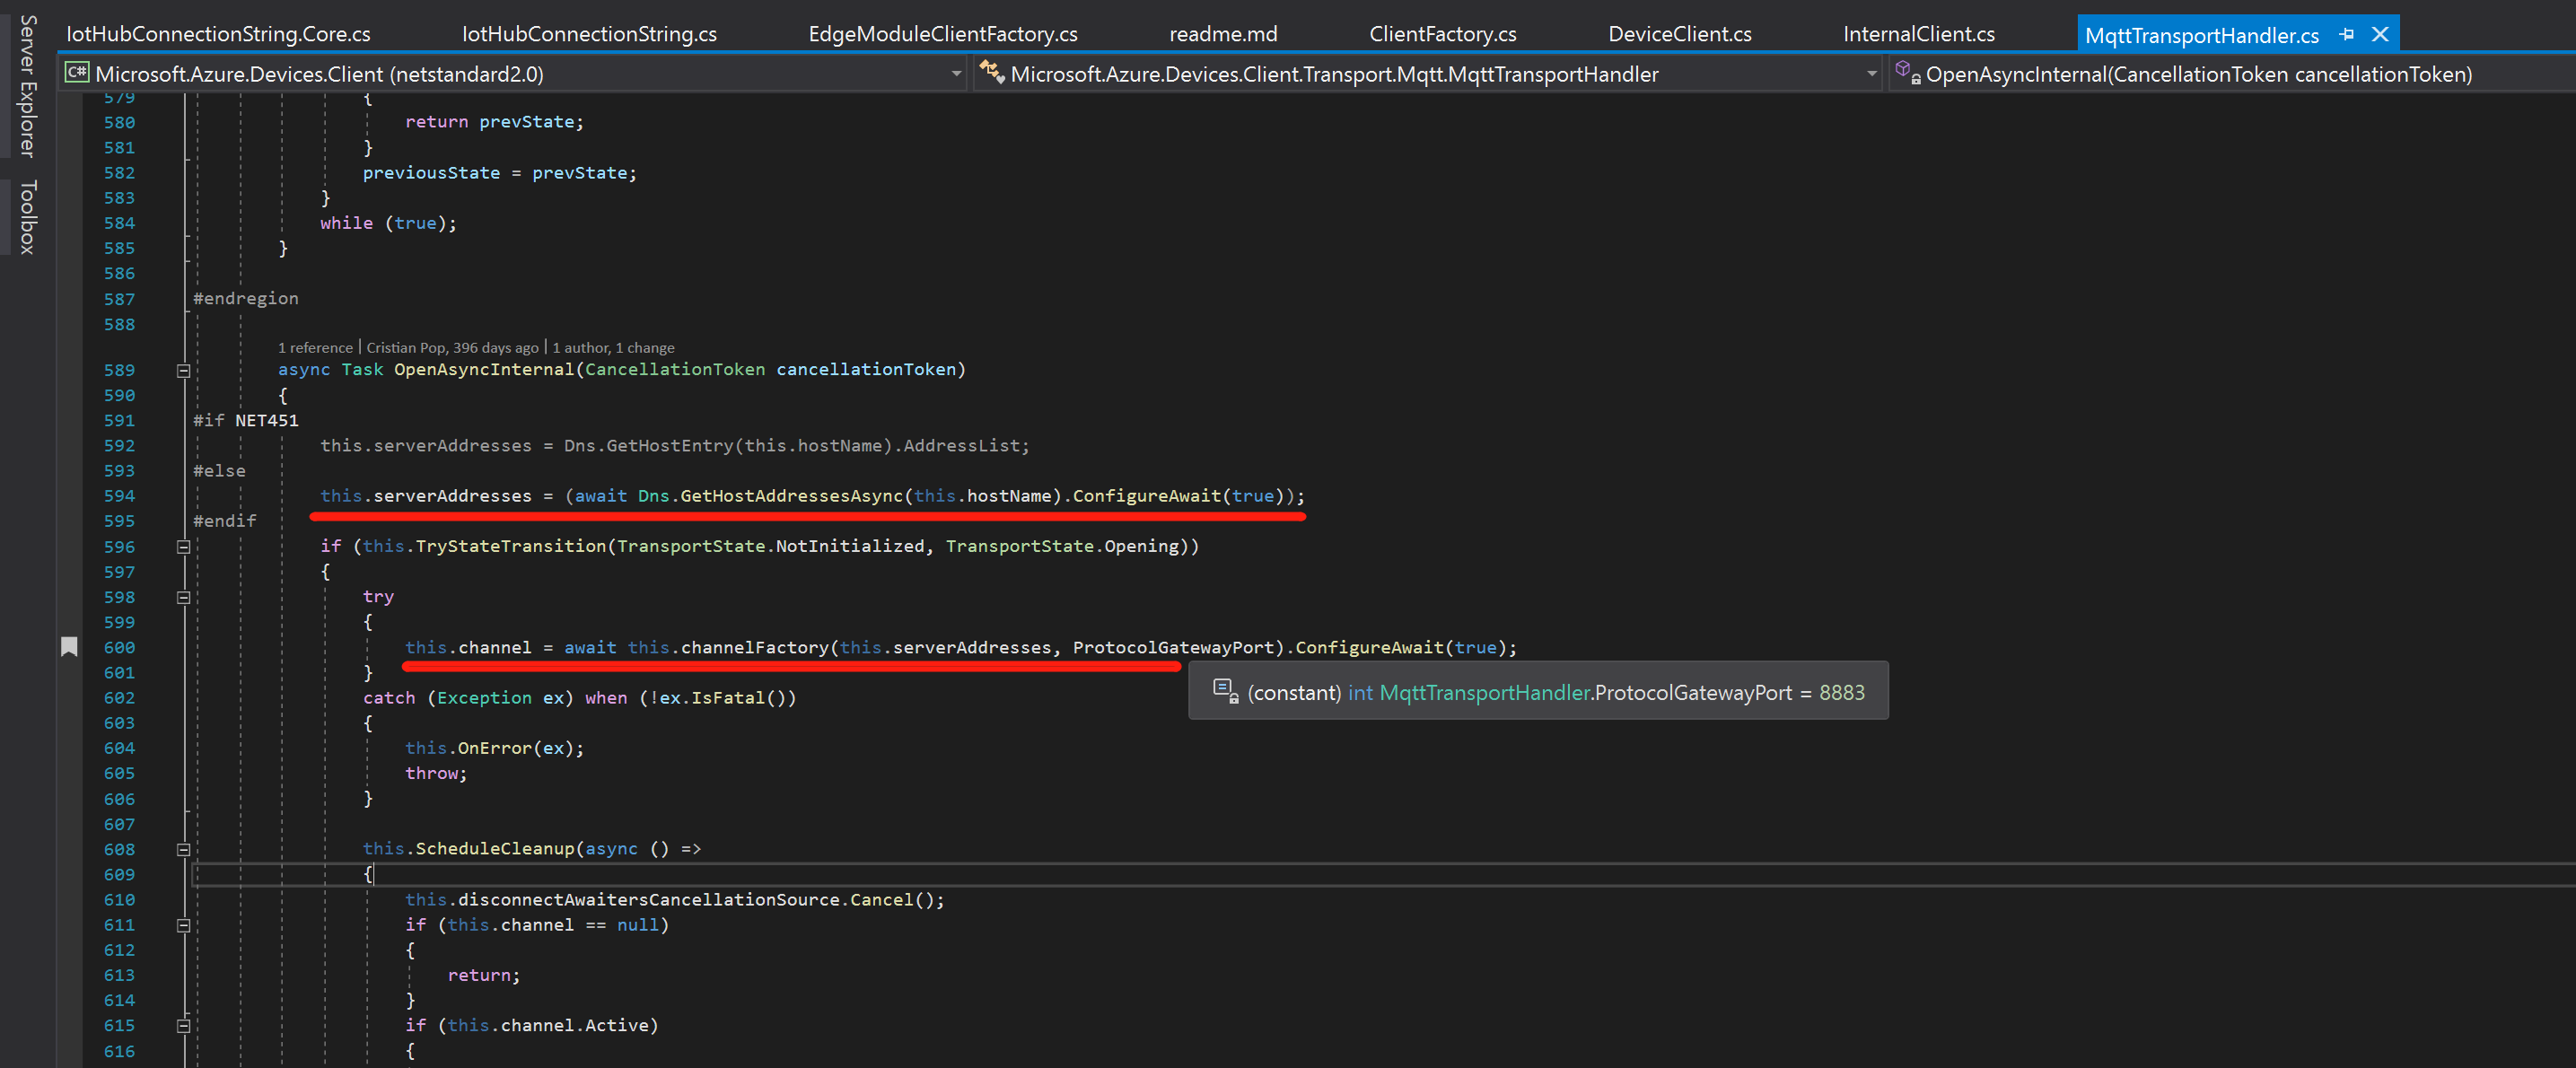Close the MqttTransportHandler.cs tab

[2380, 33]
